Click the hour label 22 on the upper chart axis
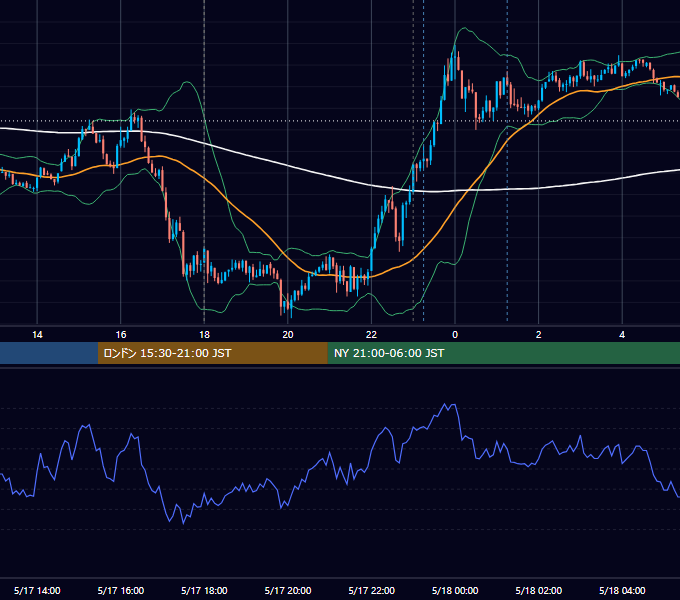Viewport: 680px width, 600px height. click(371, 335)
